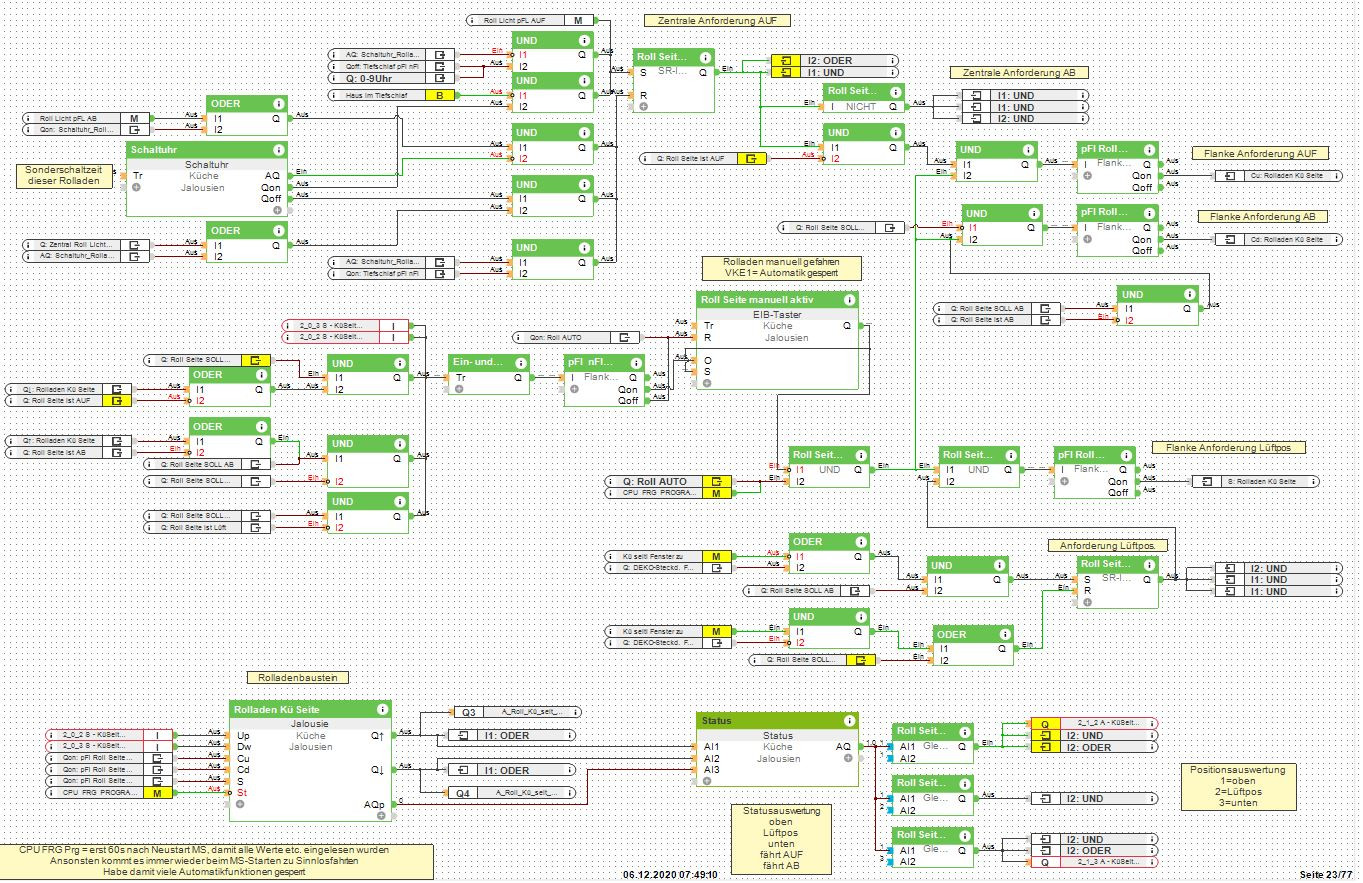Viewport: 1363px width, 883px height.
Task: Expand the plus on Ein- und... block
Action: (460, 388)
